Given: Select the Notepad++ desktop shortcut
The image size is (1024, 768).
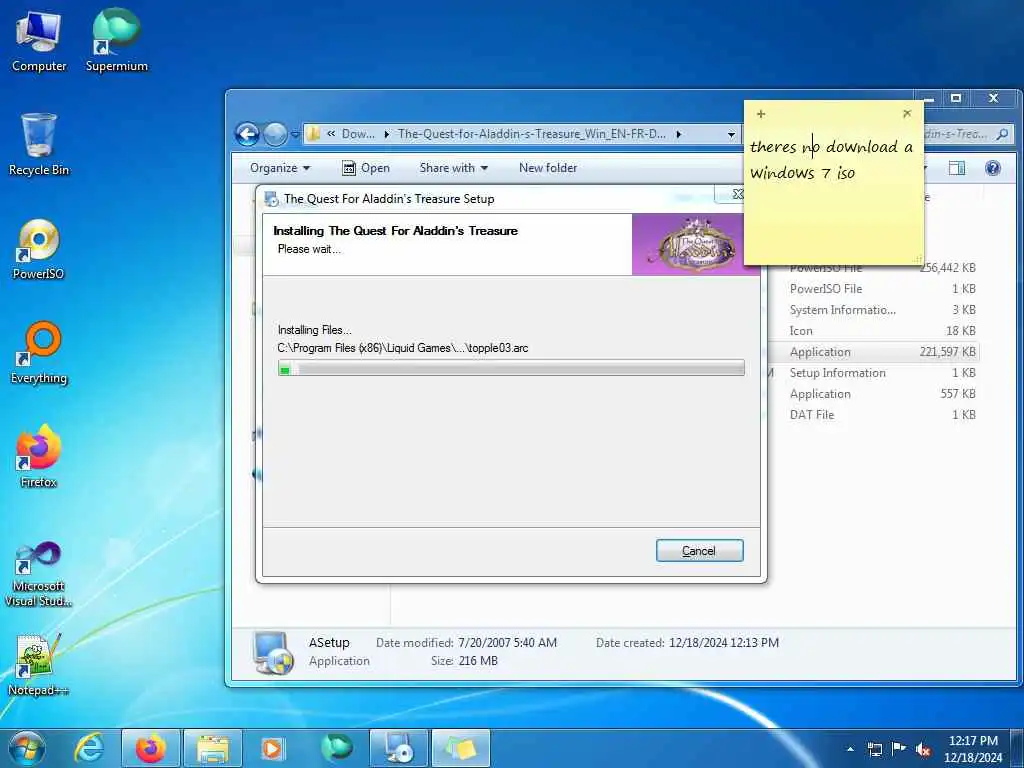Looking at the screenshot, I should [x=39, y=665].
